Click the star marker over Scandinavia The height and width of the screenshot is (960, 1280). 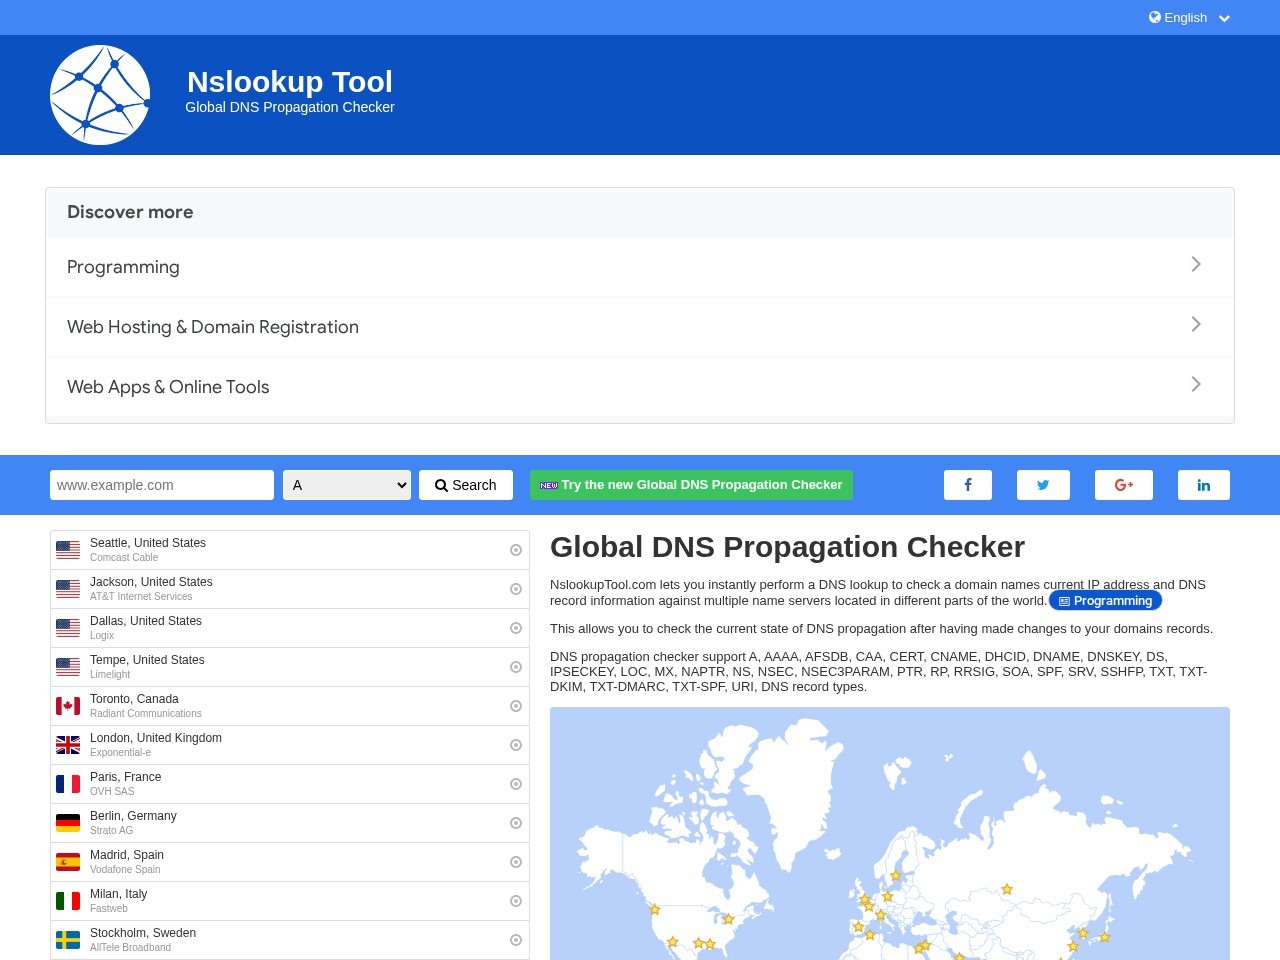point(895,875)
